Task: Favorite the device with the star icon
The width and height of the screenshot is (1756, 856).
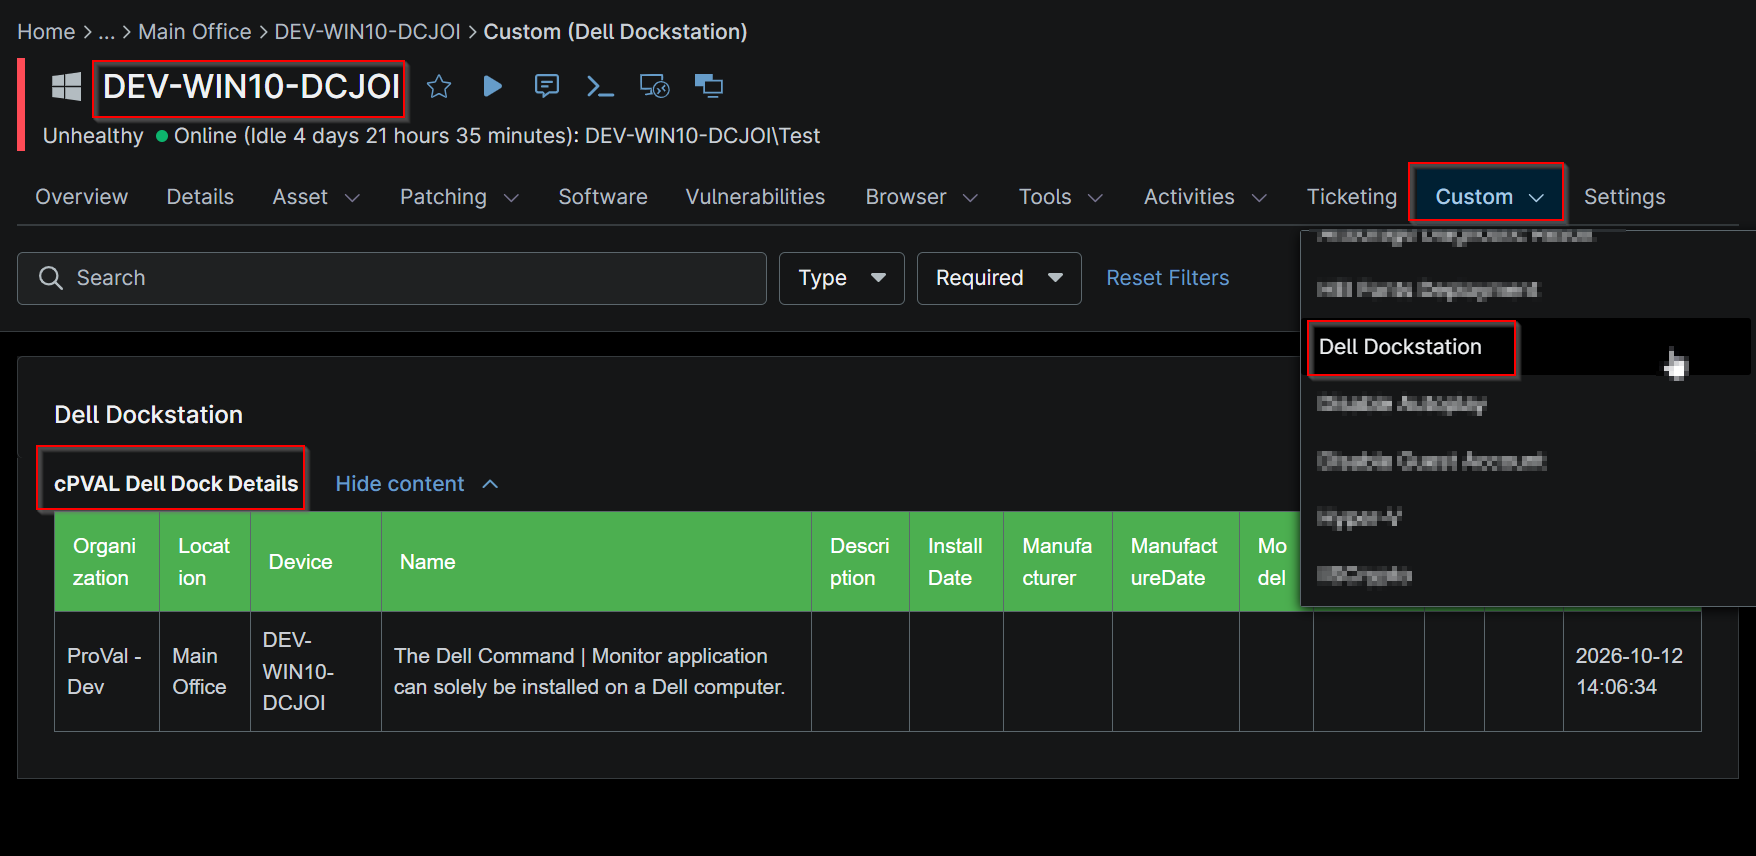Action: pyautogui.click(x=439, y=86)
